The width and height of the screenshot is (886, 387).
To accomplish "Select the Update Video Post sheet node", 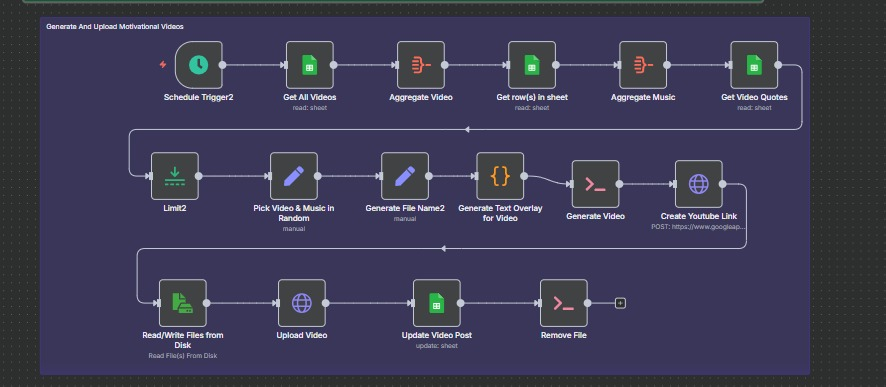I will (x=437, y=303).
